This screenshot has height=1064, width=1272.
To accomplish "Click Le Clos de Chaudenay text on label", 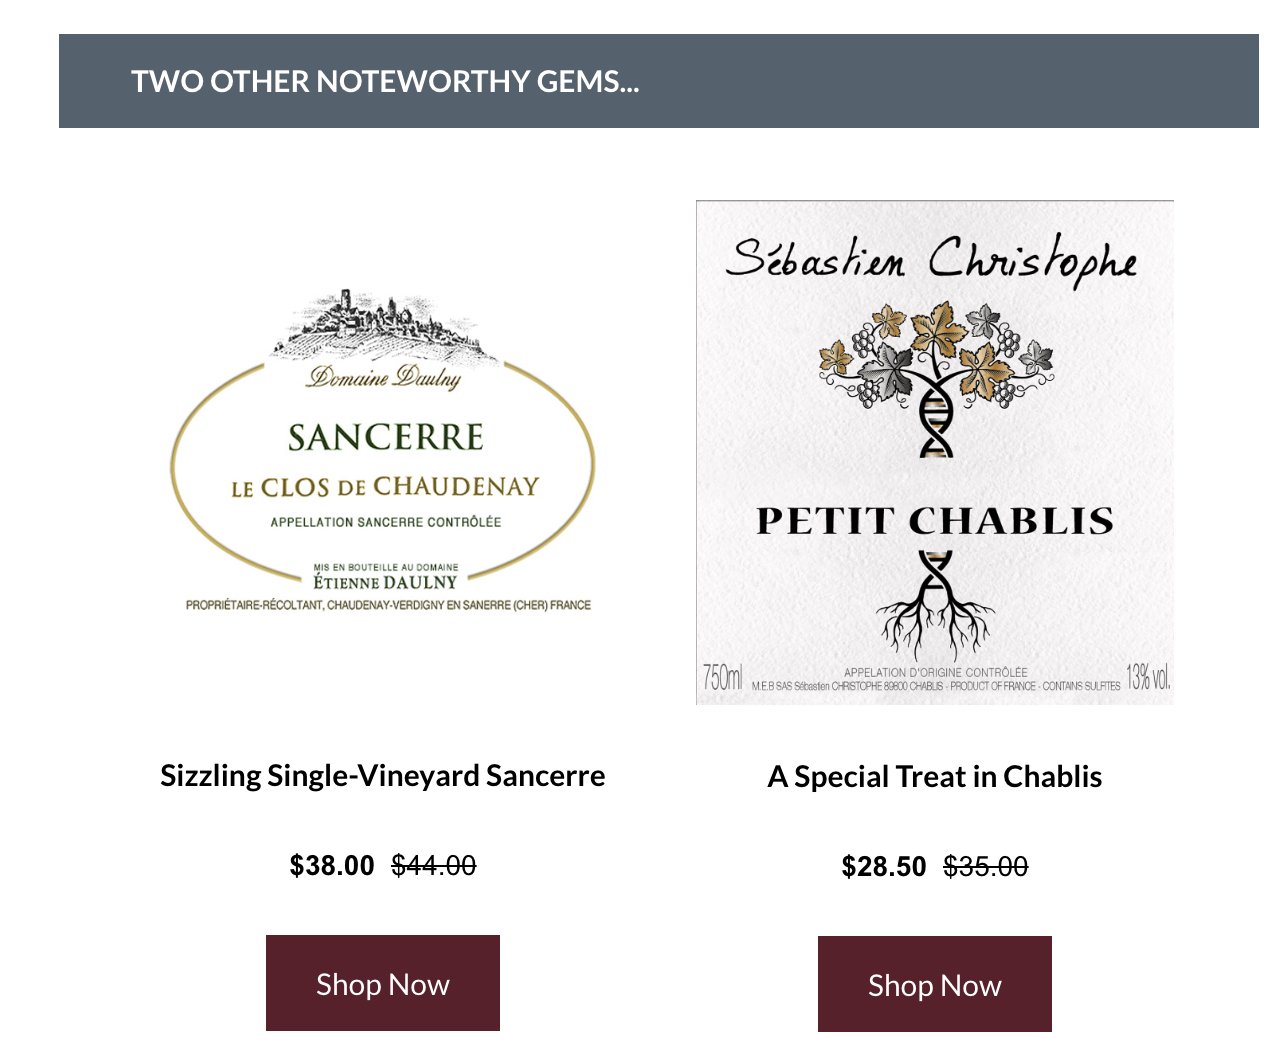I will (x=385, y=487).
